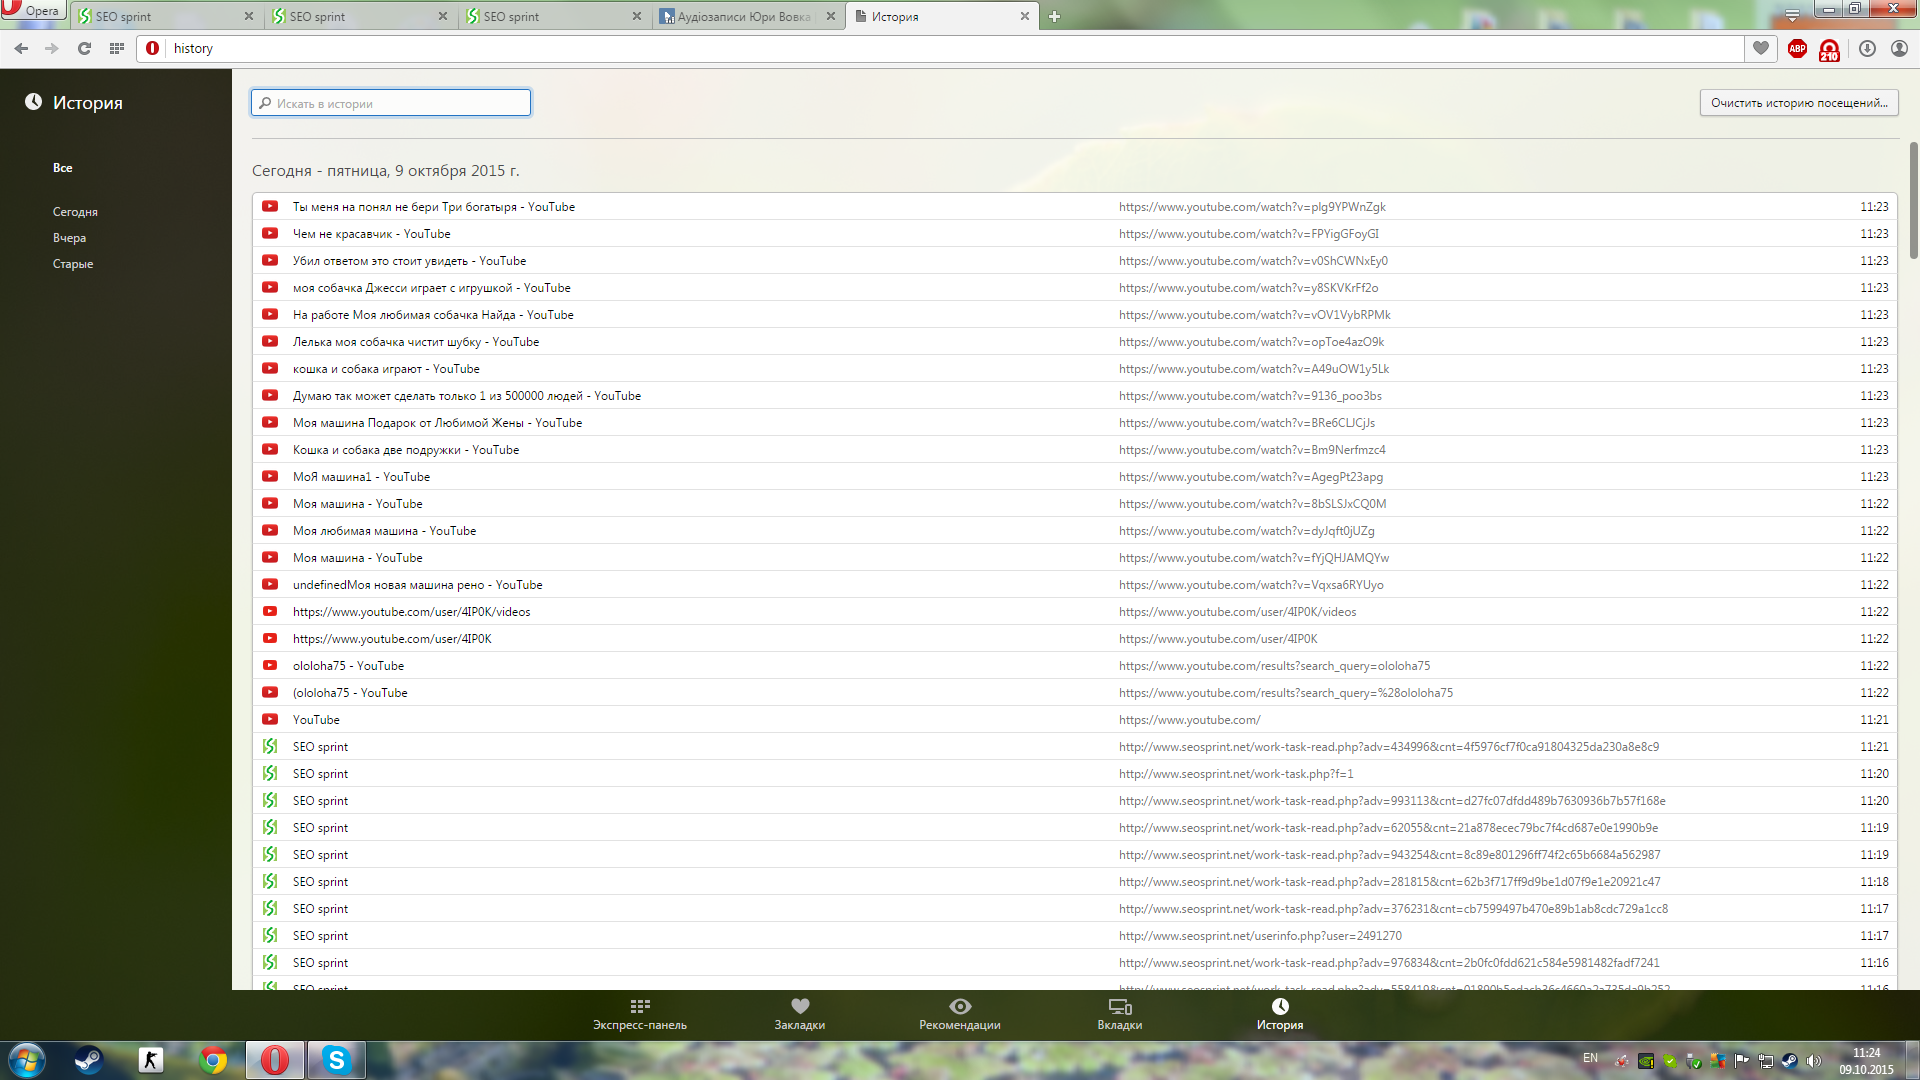Screen dimensions: 1920x1080
Task: Select the Вчера filter in sidebar
Action: click(69, 238)
